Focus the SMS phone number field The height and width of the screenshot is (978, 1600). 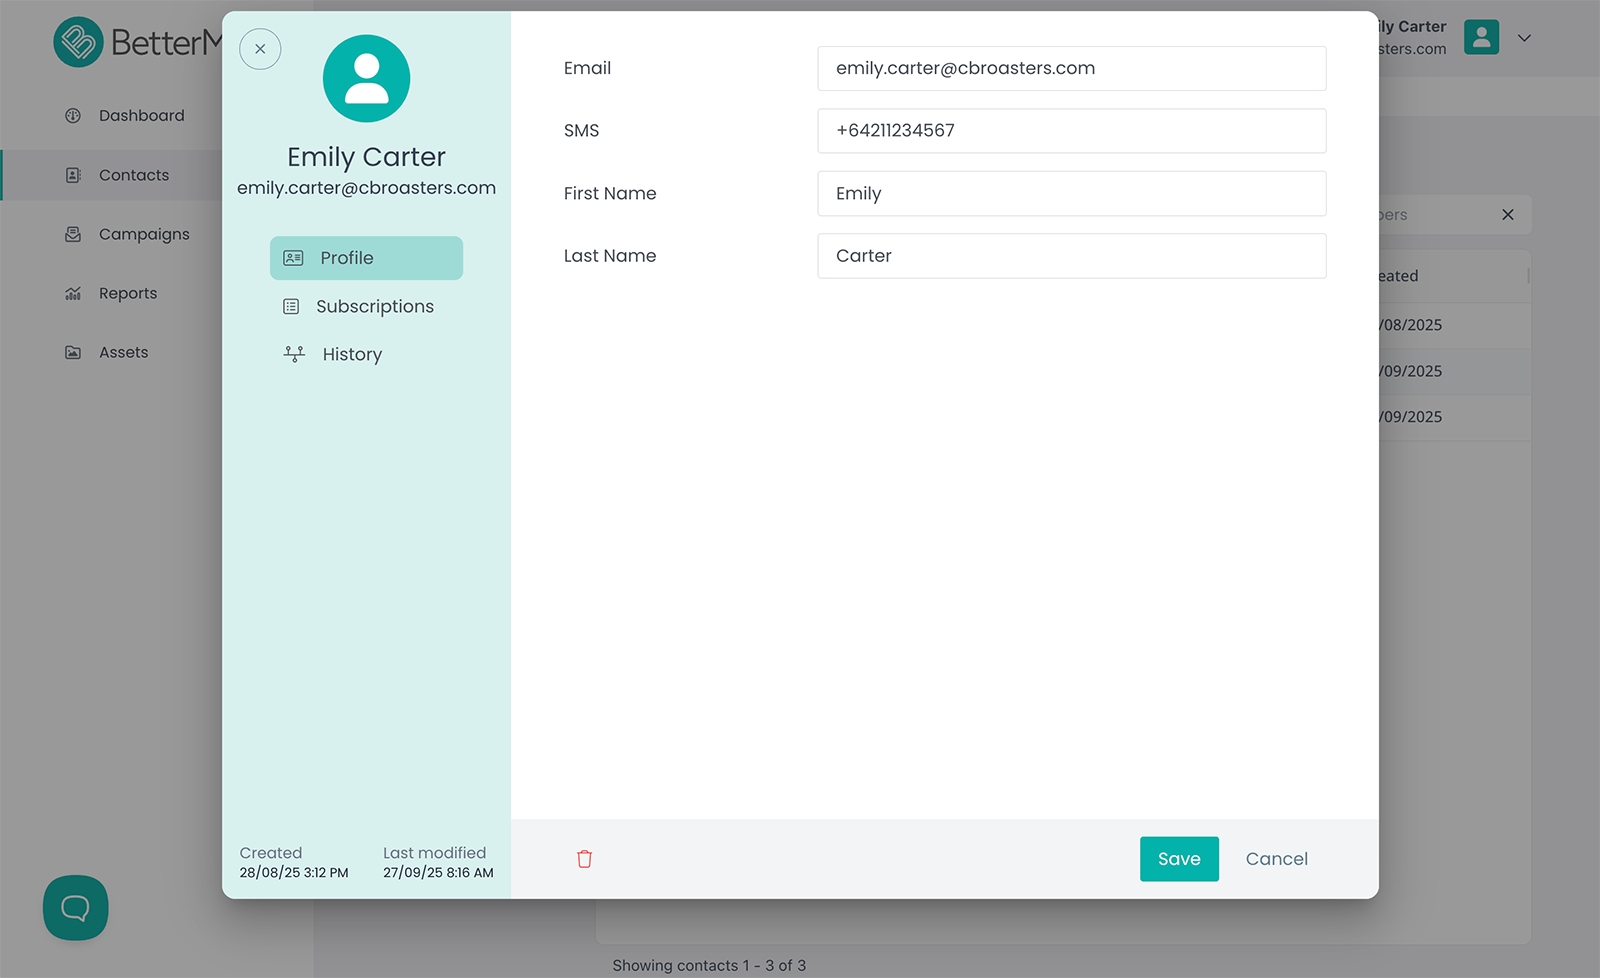[1071, 131]
